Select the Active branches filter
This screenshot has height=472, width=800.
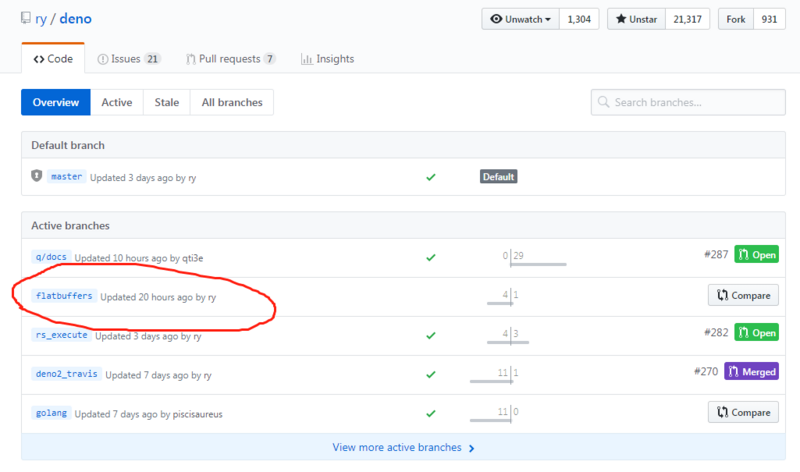click(x=117, y=102)
